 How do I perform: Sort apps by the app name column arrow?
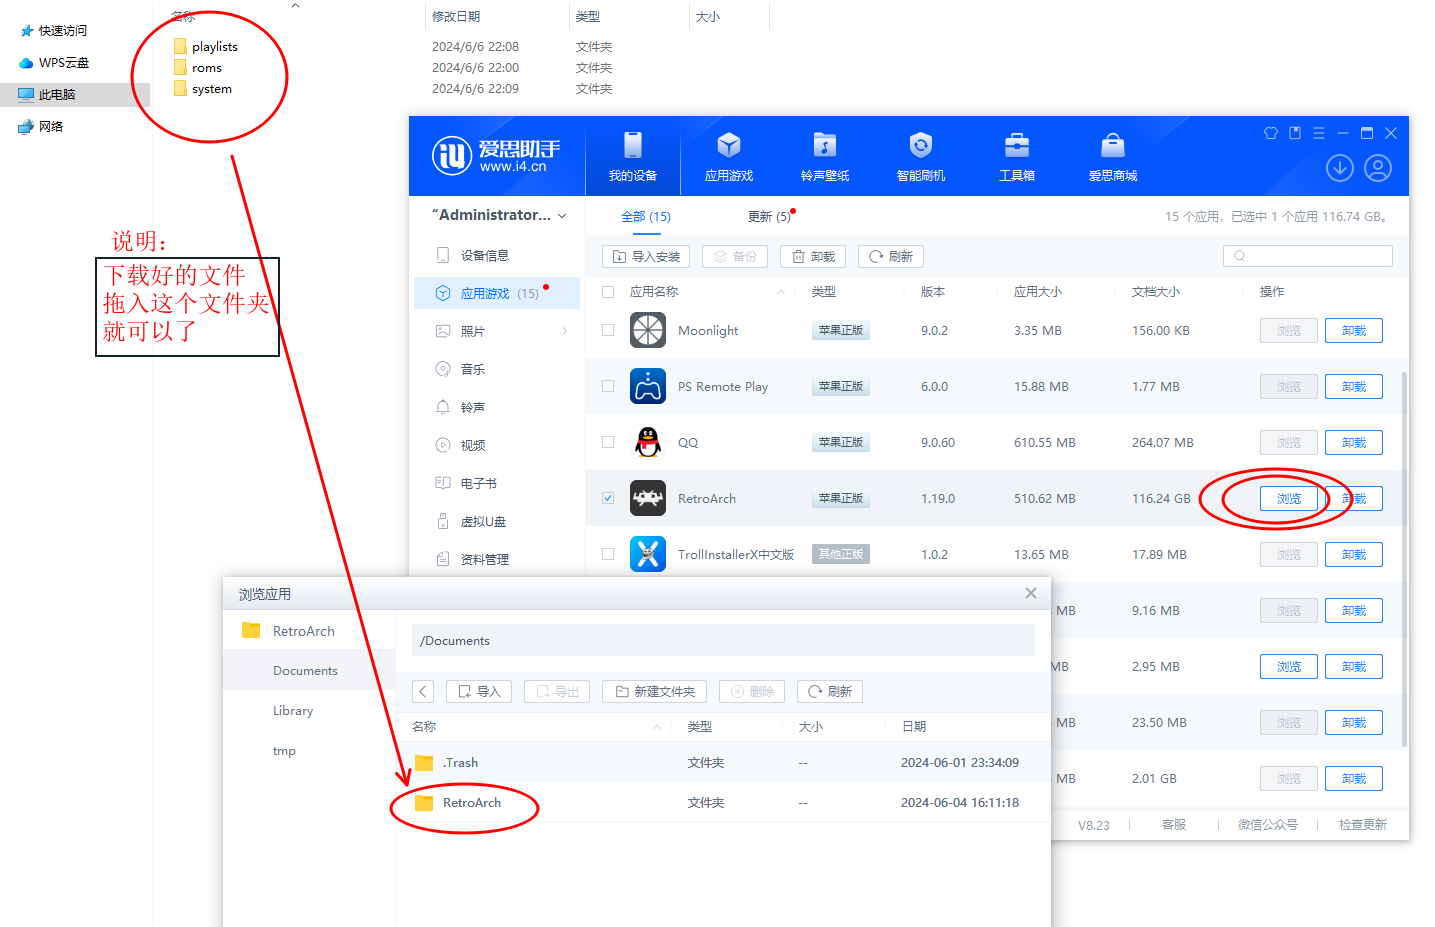(780, 292)
